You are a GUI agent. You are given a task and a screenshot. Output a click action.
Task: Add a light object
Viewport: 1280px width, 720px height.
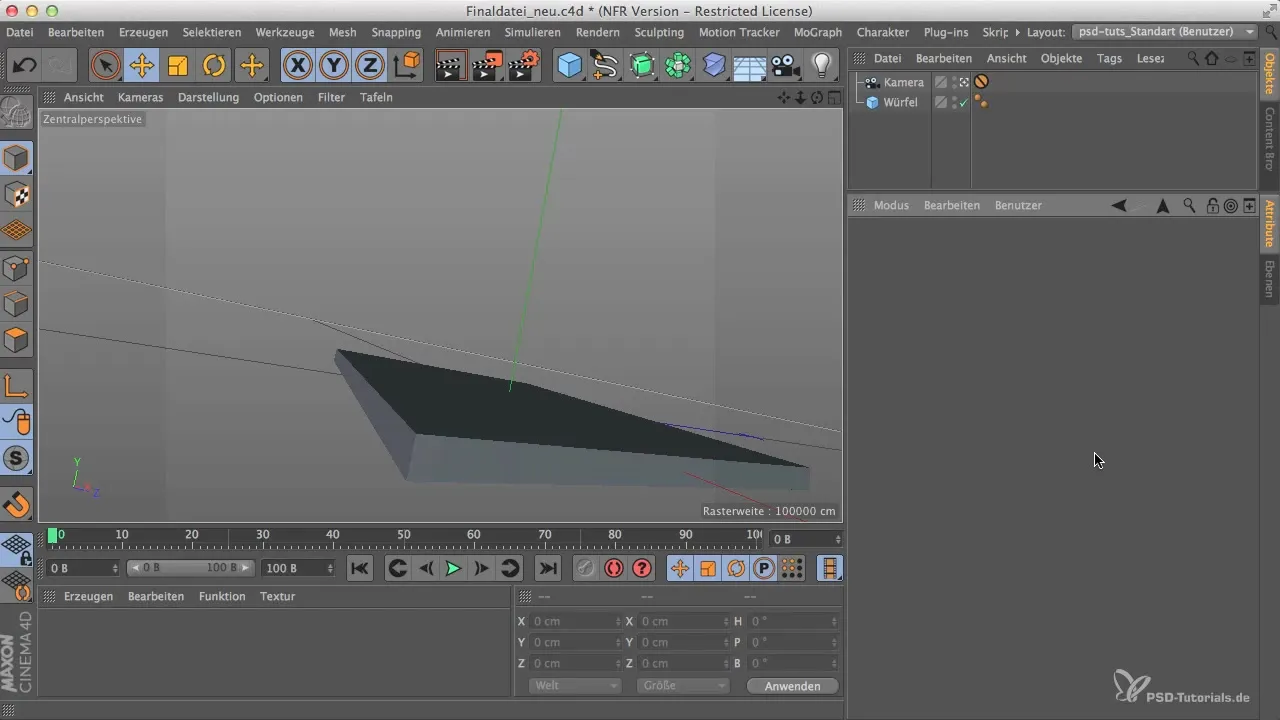click(x=822, y=66)
